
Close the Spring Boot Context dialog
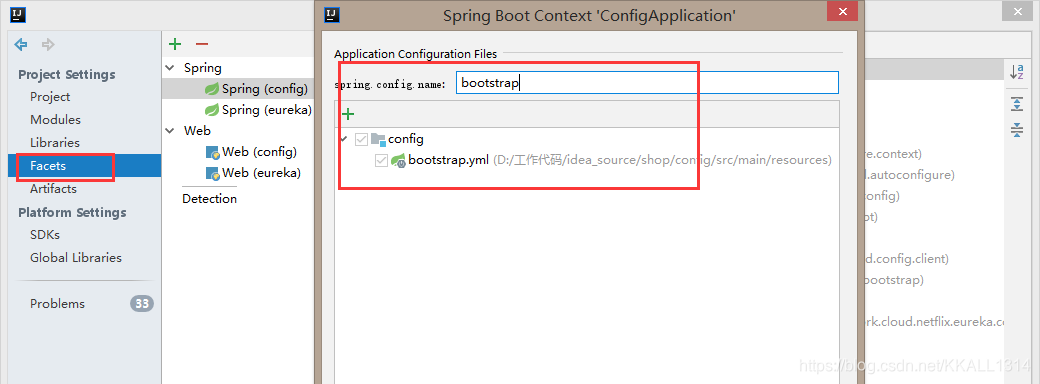click(842, 12)
